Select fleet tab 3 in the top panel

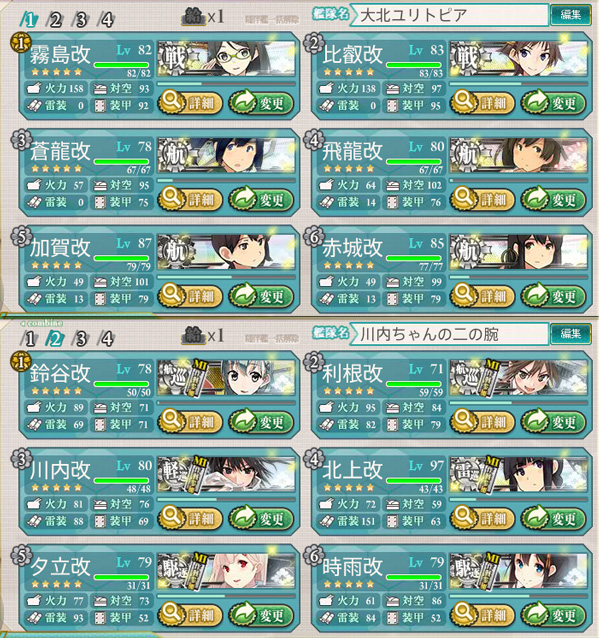pos(81,19)
